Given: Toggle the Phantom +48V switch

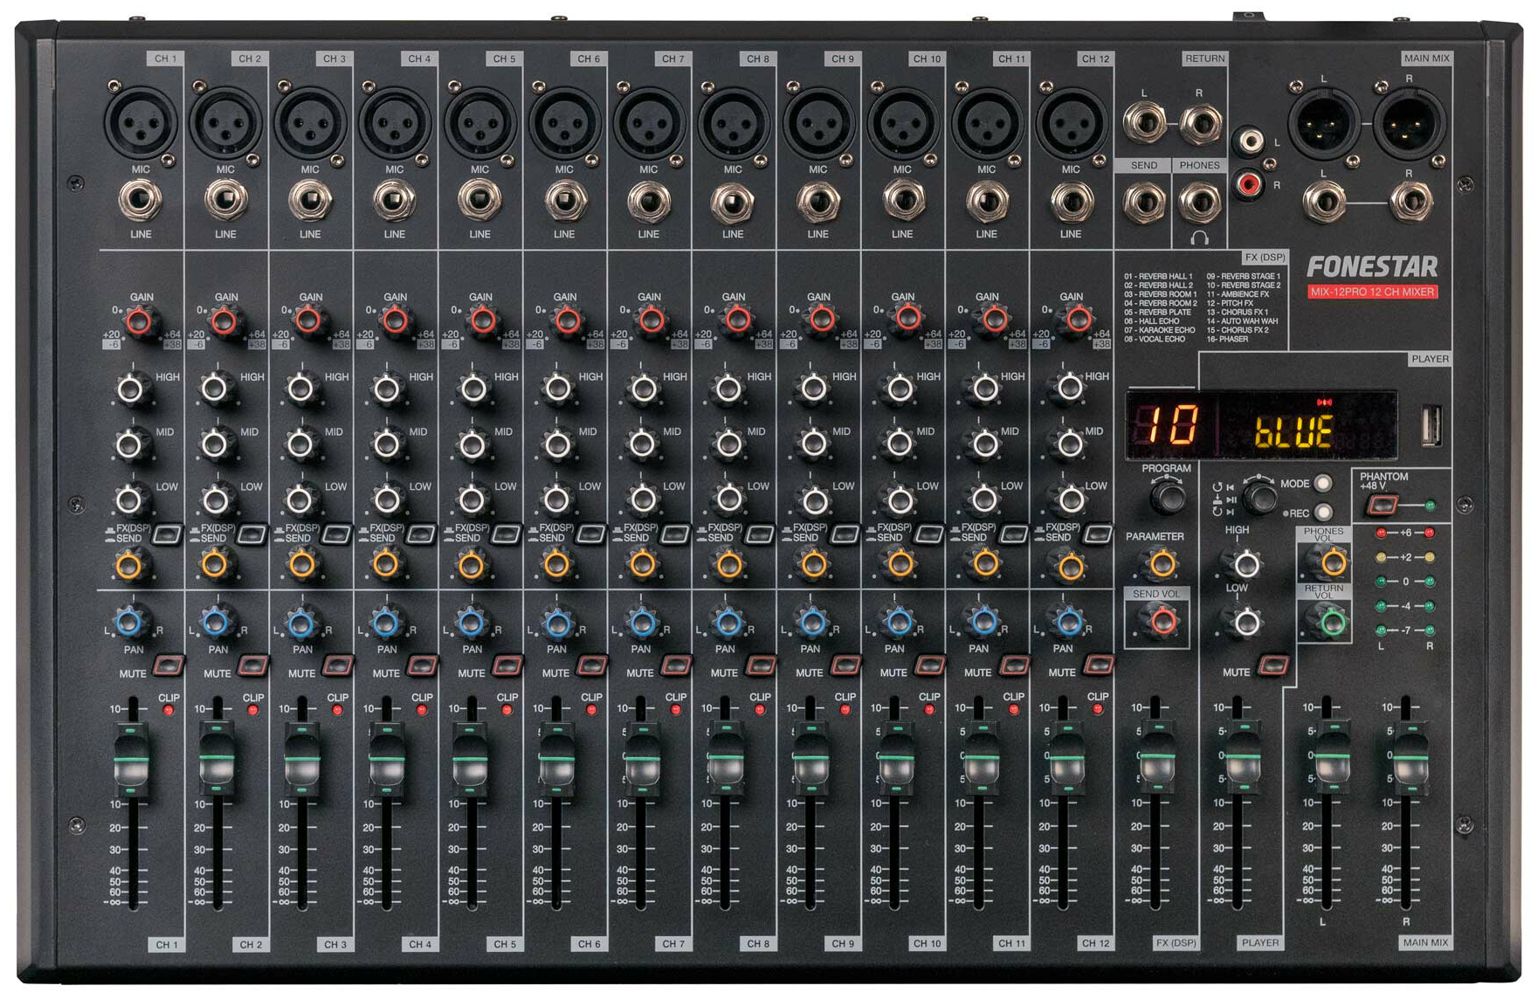Looking at the screenshot, I should click(1380, 505).
